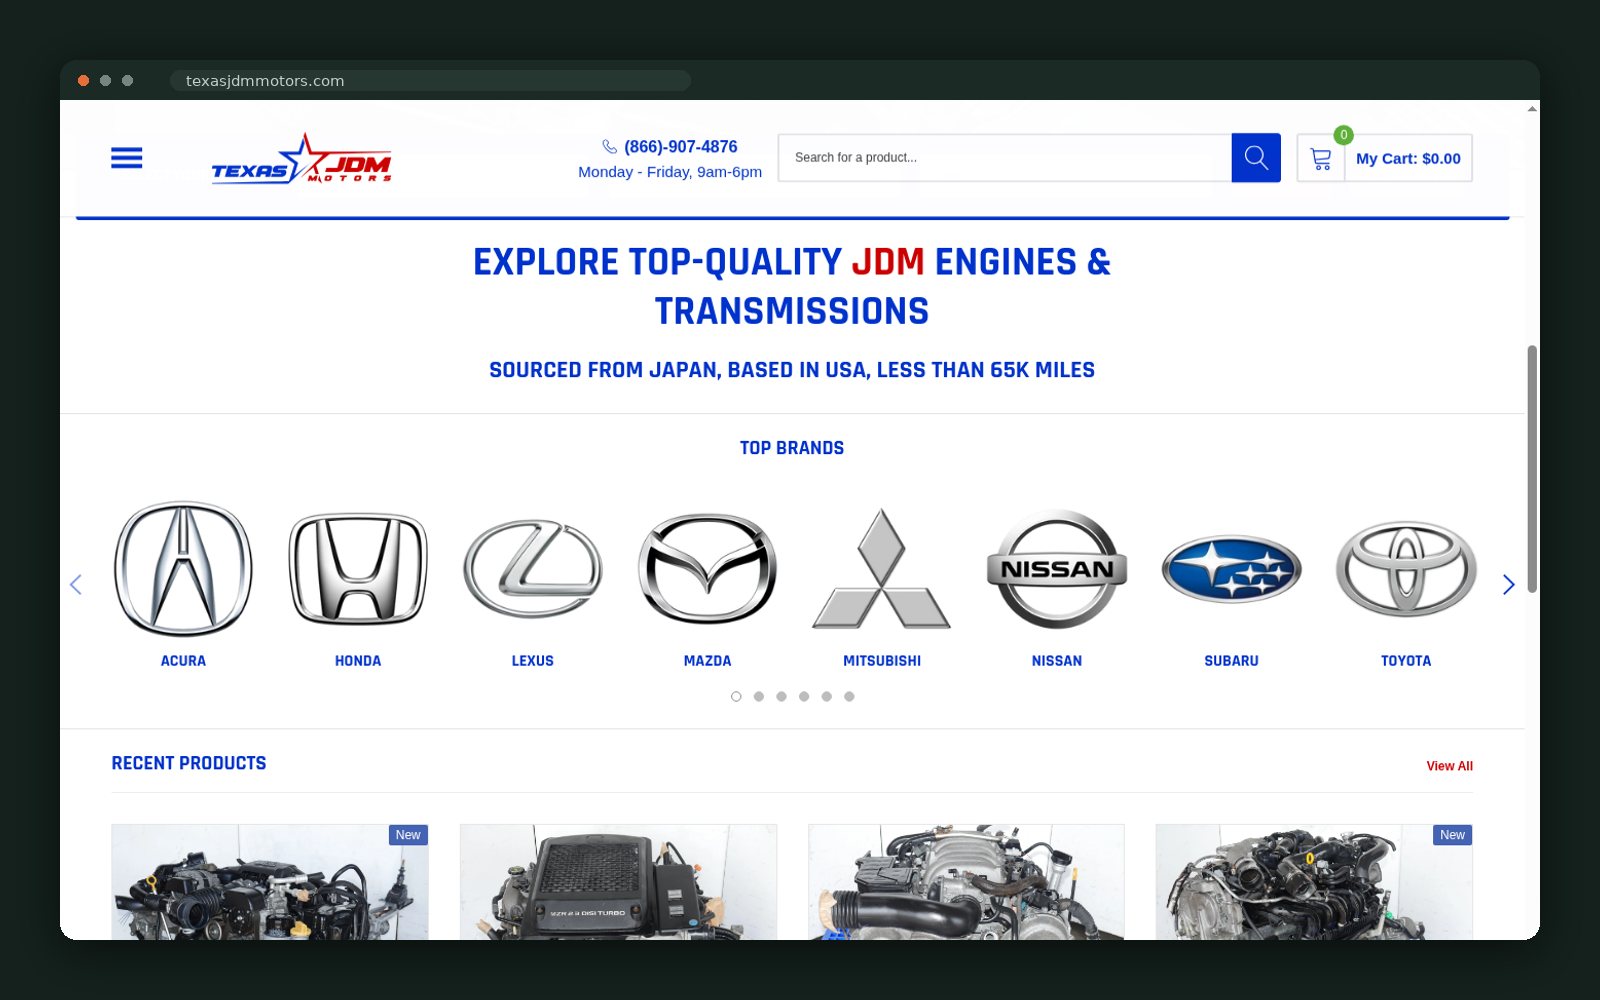Click the scrollbar up arrow
The image size is (1600, 1000).
1532,108
